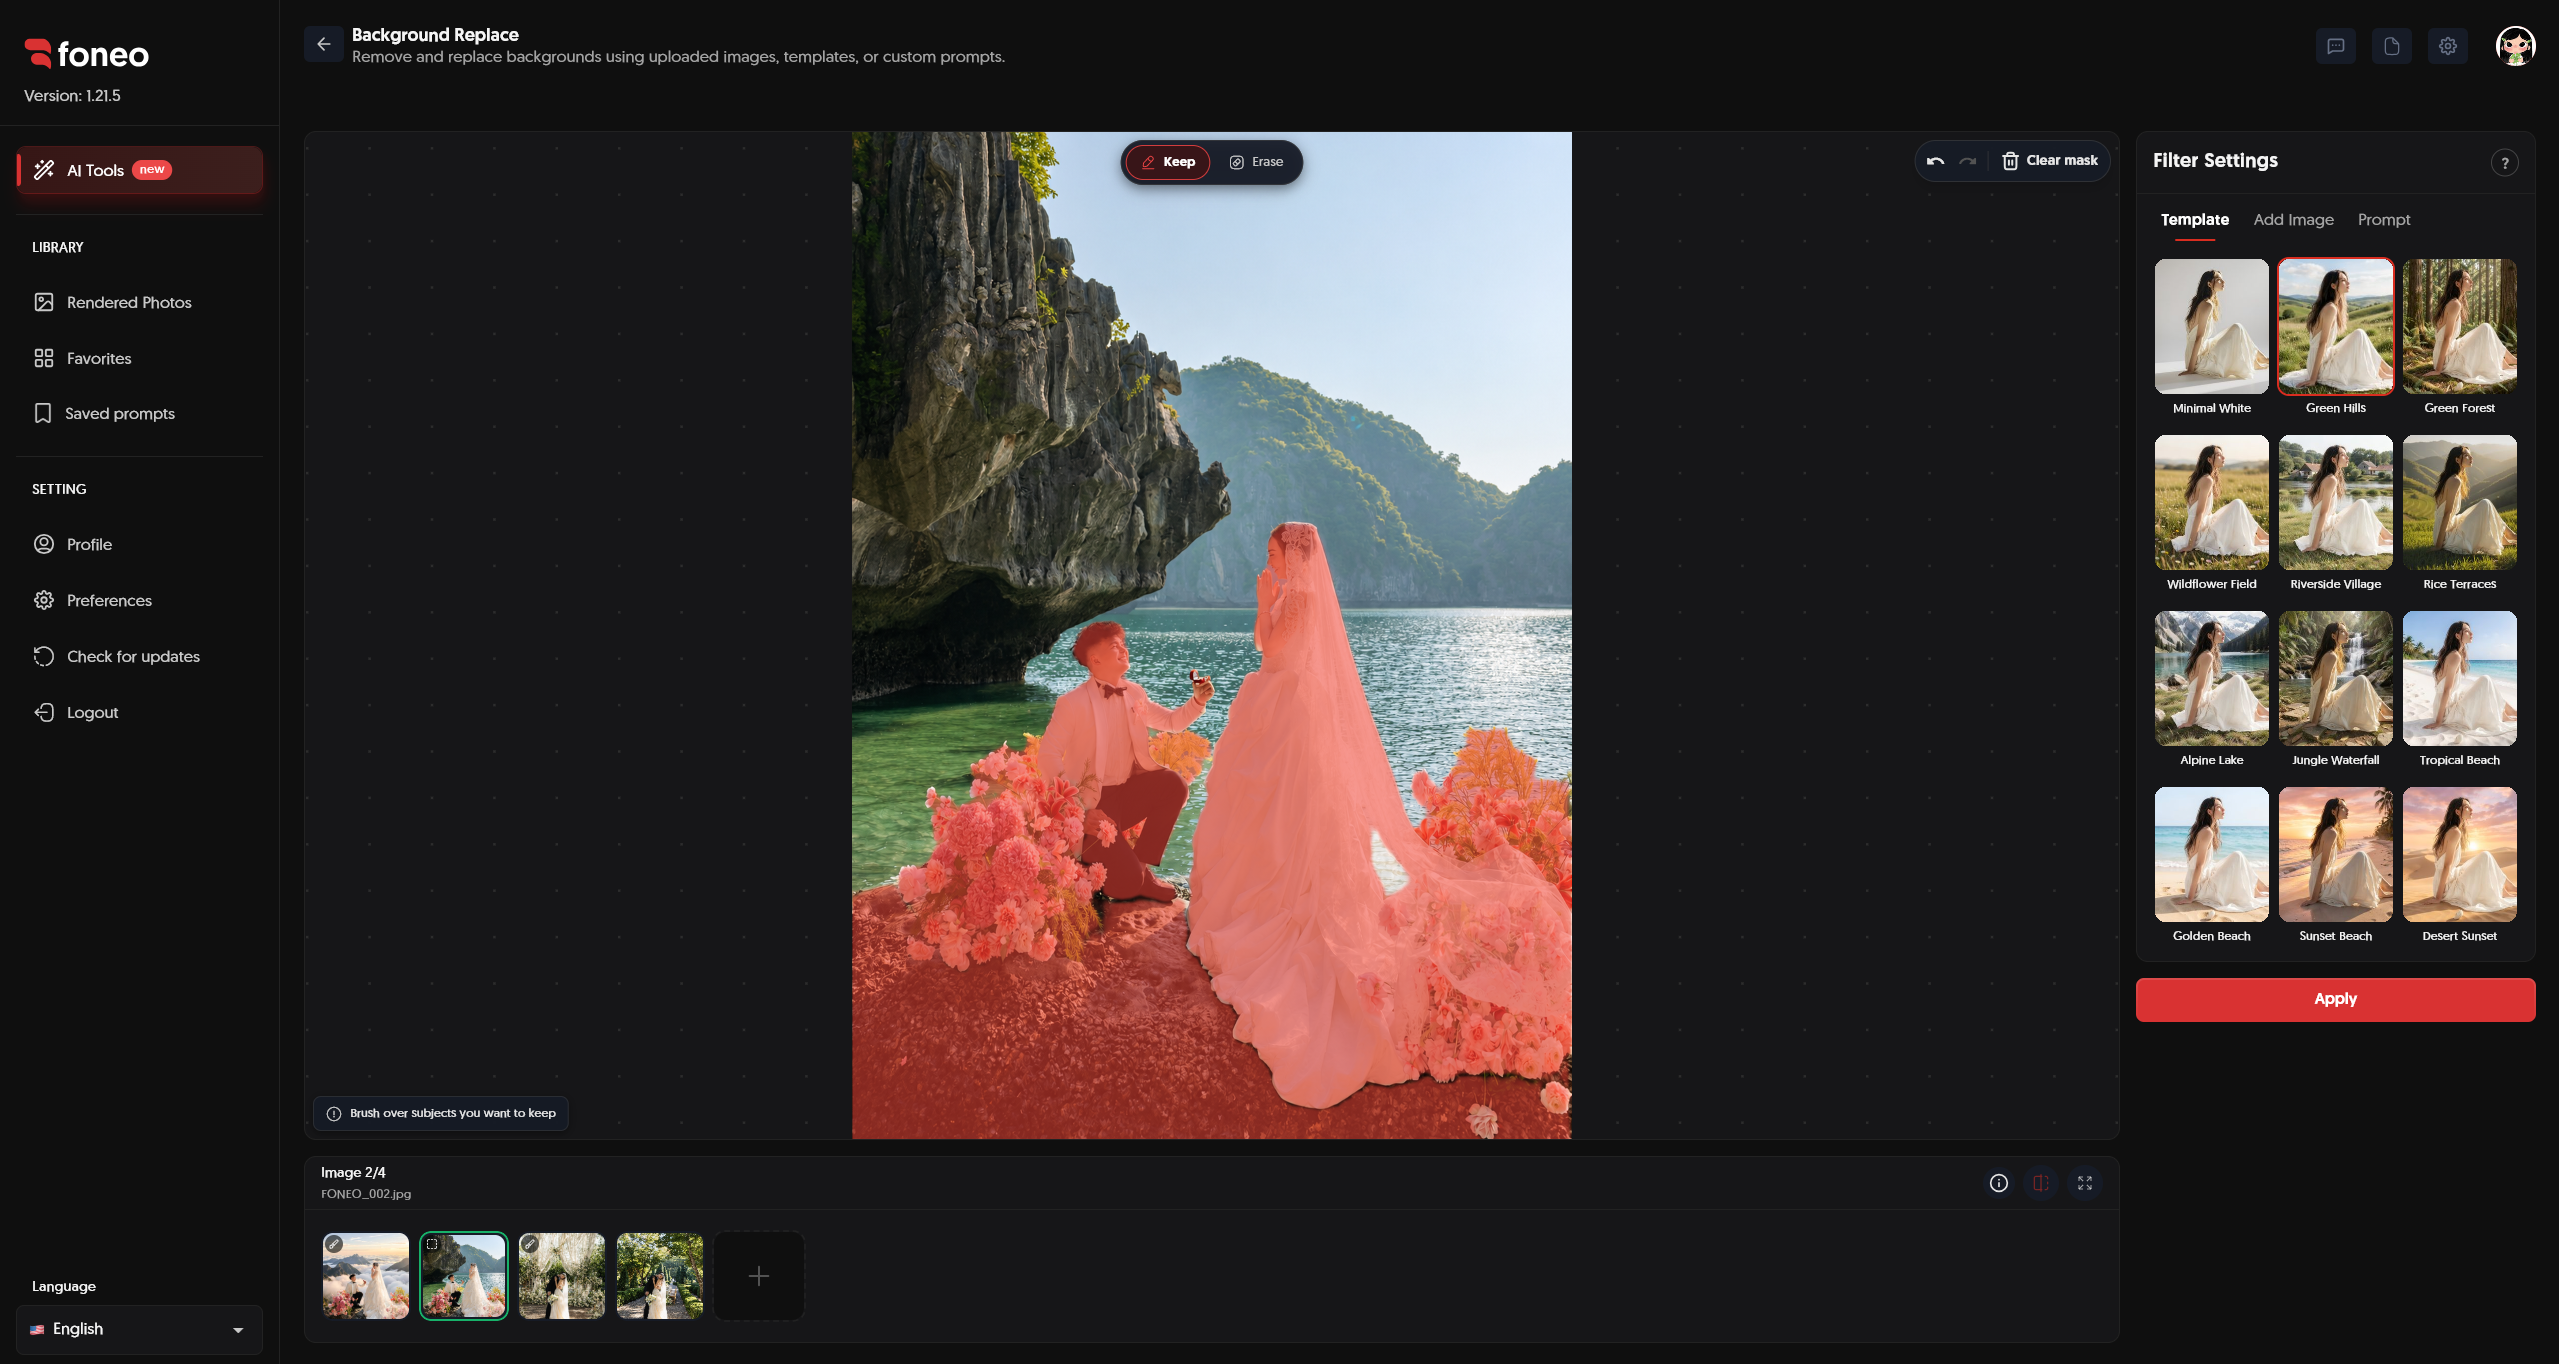Add a new image with plus tile
This screenshot has width=2559, height=1364.
[759, 1276]
